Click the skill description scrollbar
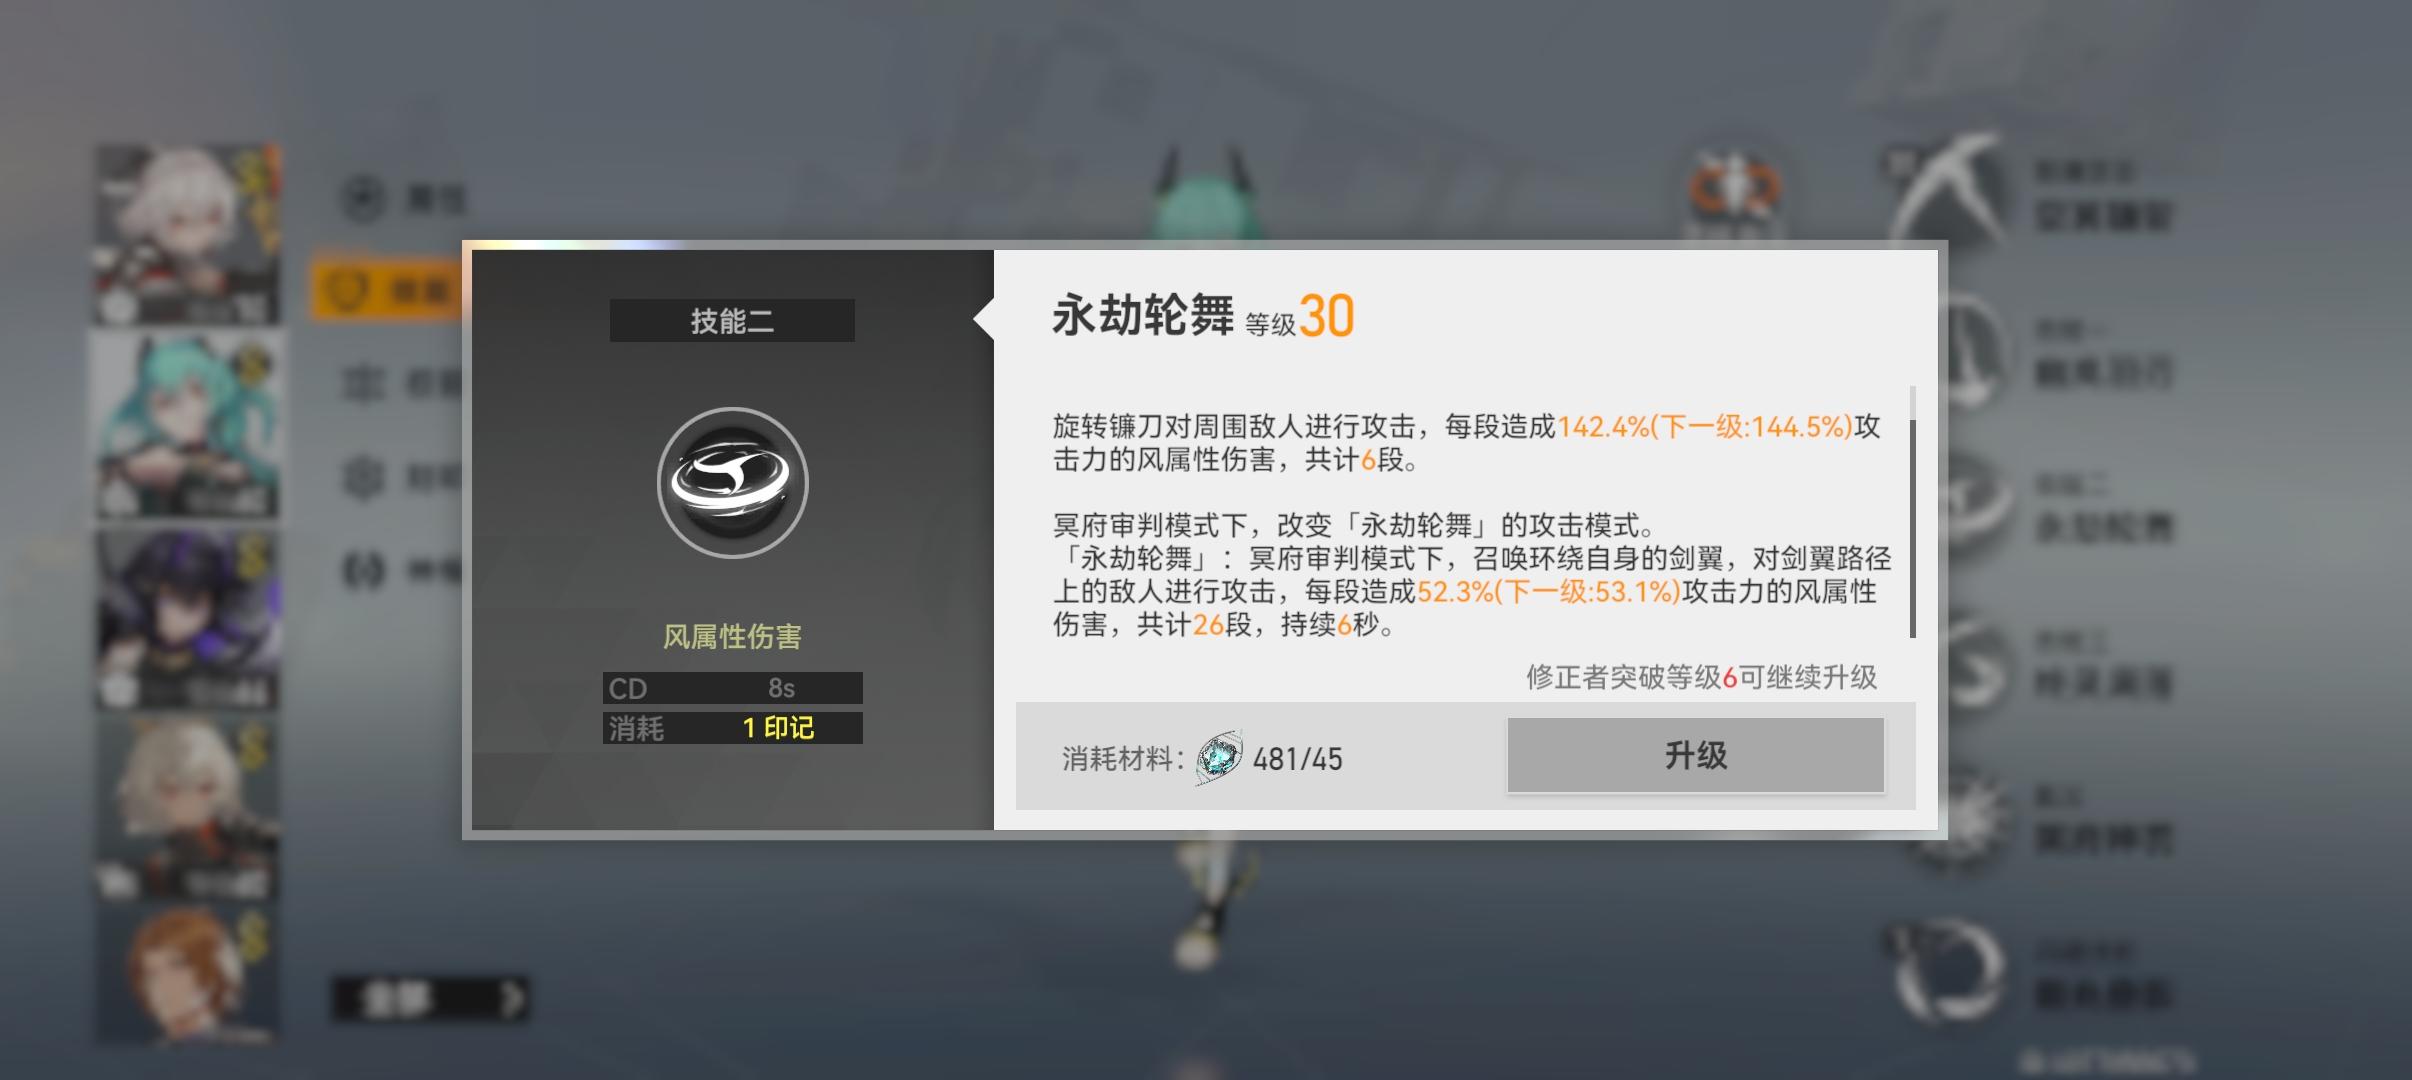 coord(1912,512)
